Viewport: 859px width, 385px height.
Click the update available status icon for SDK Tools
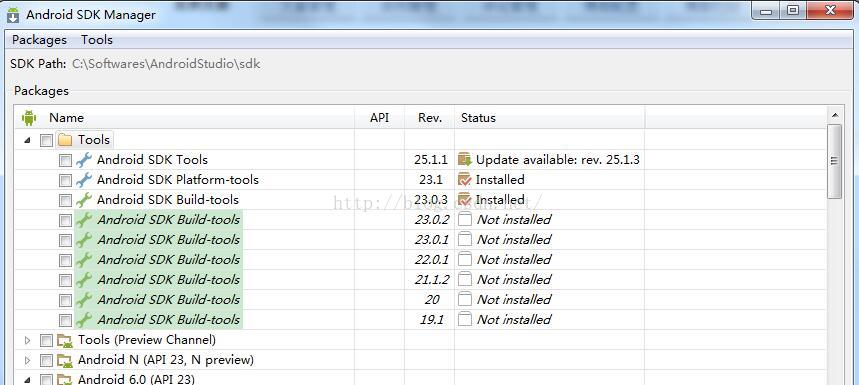coord(465,160)
